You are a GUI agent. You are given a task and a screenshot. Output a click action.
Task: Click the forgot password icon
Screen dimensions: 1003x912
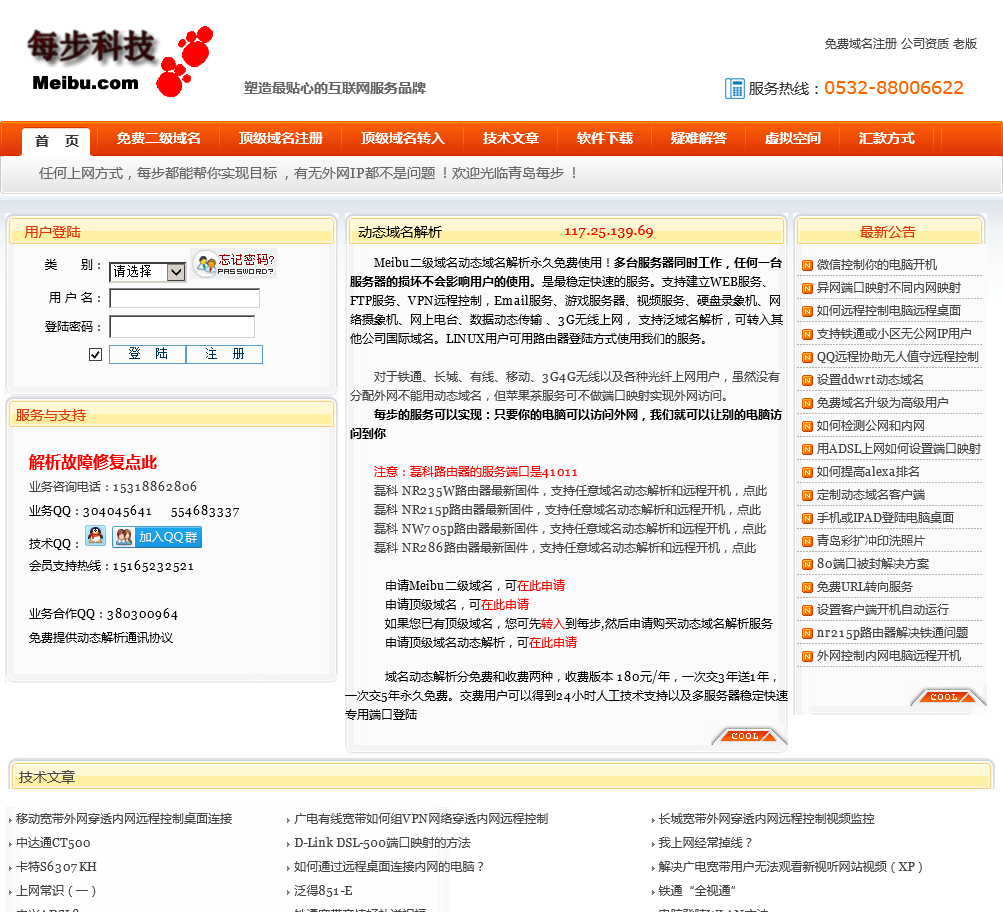click(x=234, y=263)
